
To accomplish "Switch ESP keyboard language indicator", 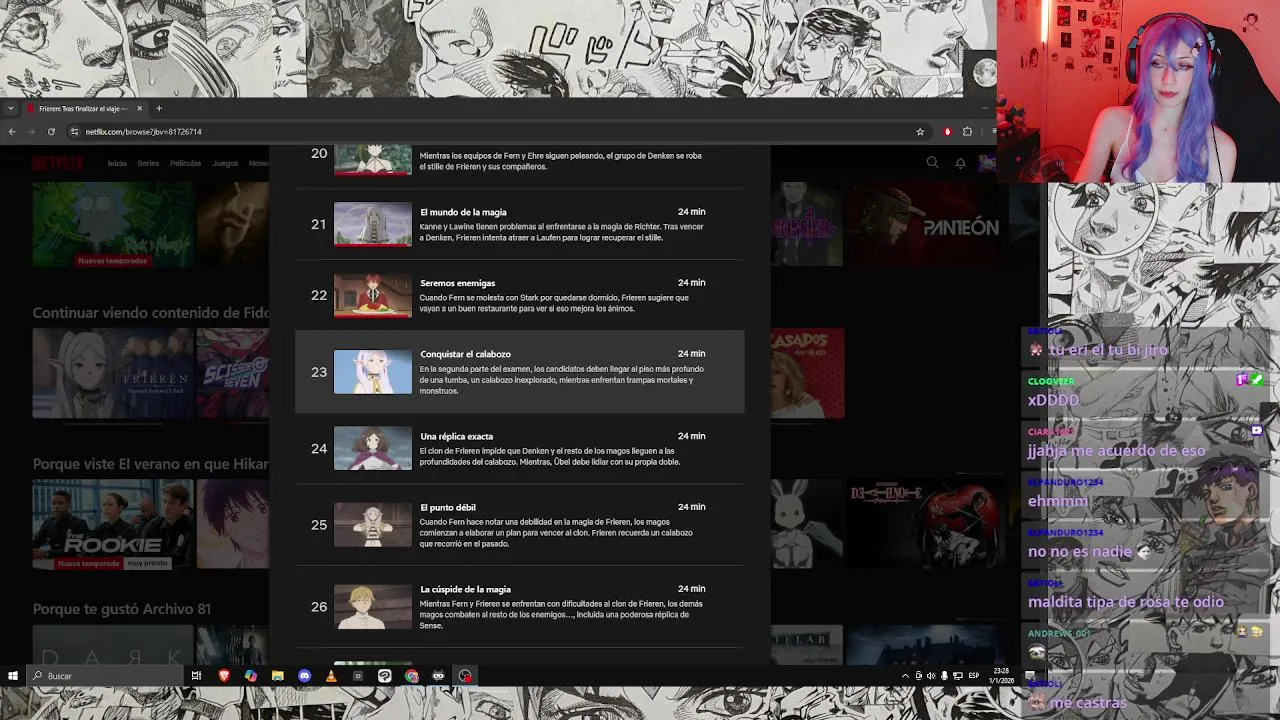I will click(973, 676).
